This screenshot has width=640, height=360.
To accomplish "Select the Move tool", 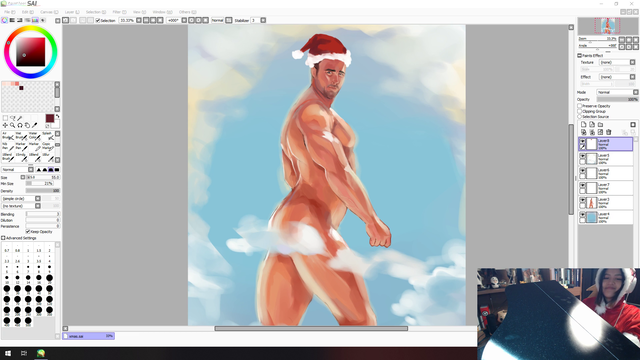I will pyautogui.click(x=5, y=125).
